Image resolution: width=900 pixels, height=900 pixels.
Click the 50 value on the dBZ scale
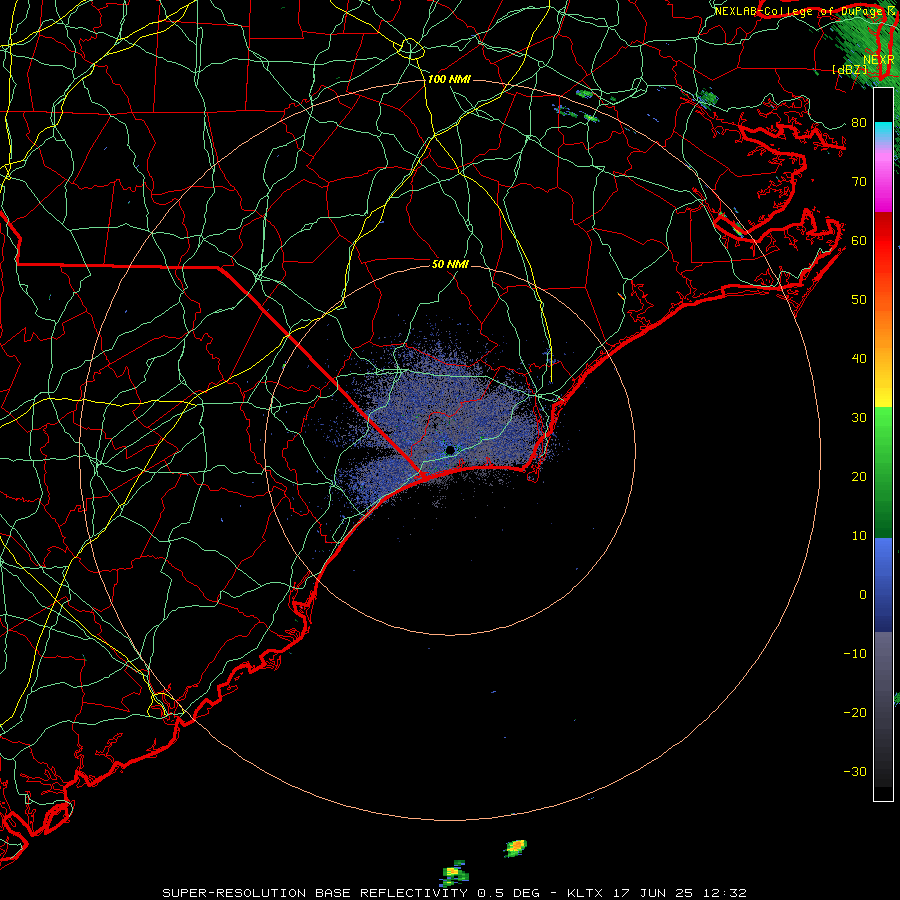click(859, 300)
